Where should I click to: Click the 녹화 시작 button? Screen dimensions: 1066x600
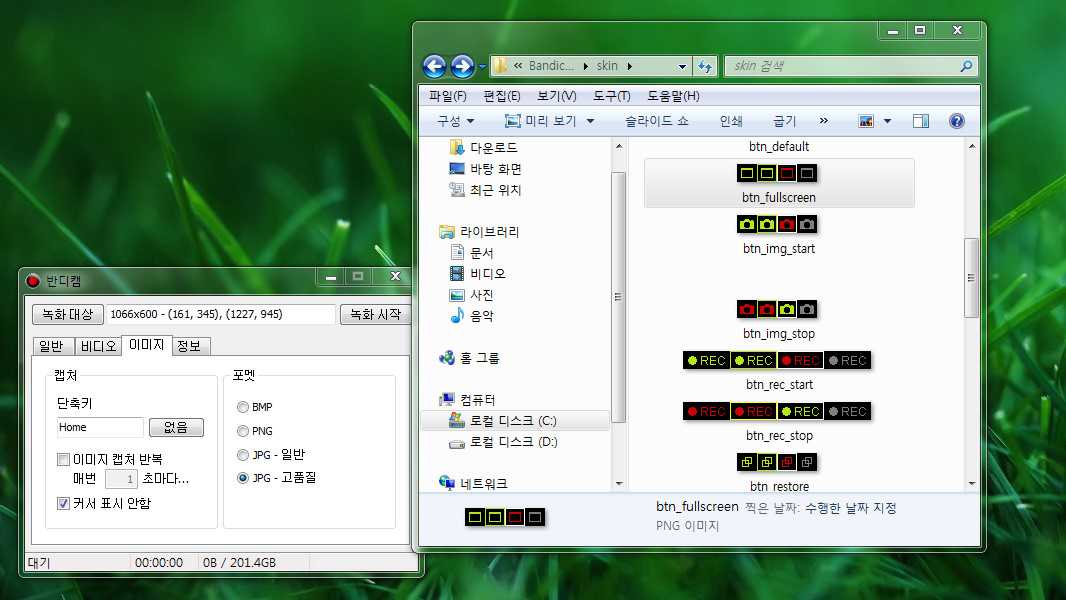375,314
